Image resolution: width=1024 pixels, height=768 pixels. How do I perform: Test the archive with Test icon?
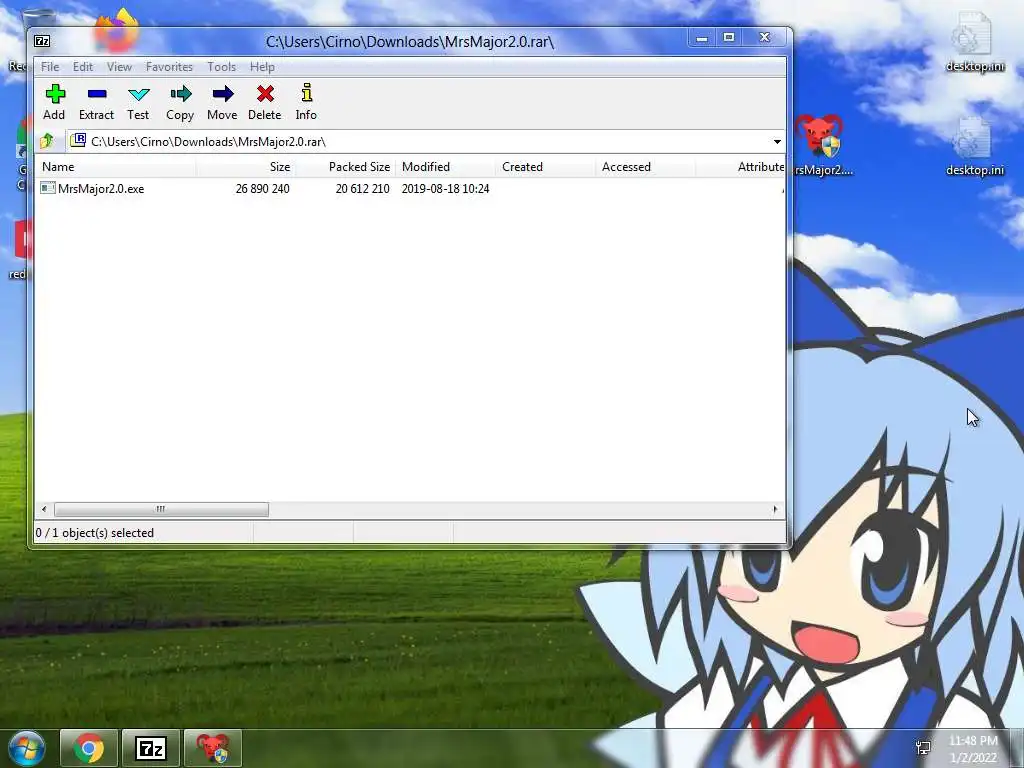click(138, 102)
